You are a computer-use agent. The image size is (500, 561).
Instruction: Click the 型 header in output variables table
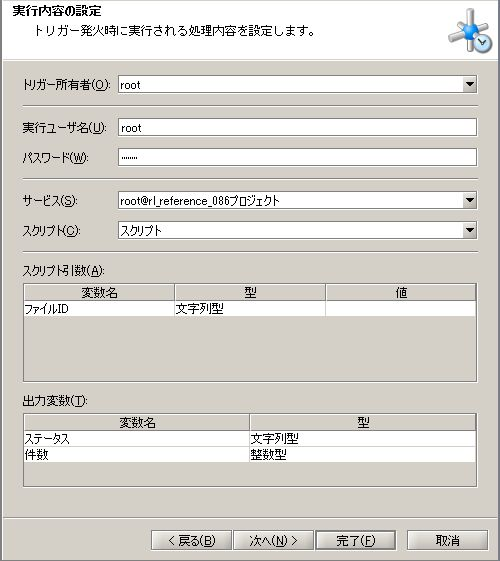363,422
